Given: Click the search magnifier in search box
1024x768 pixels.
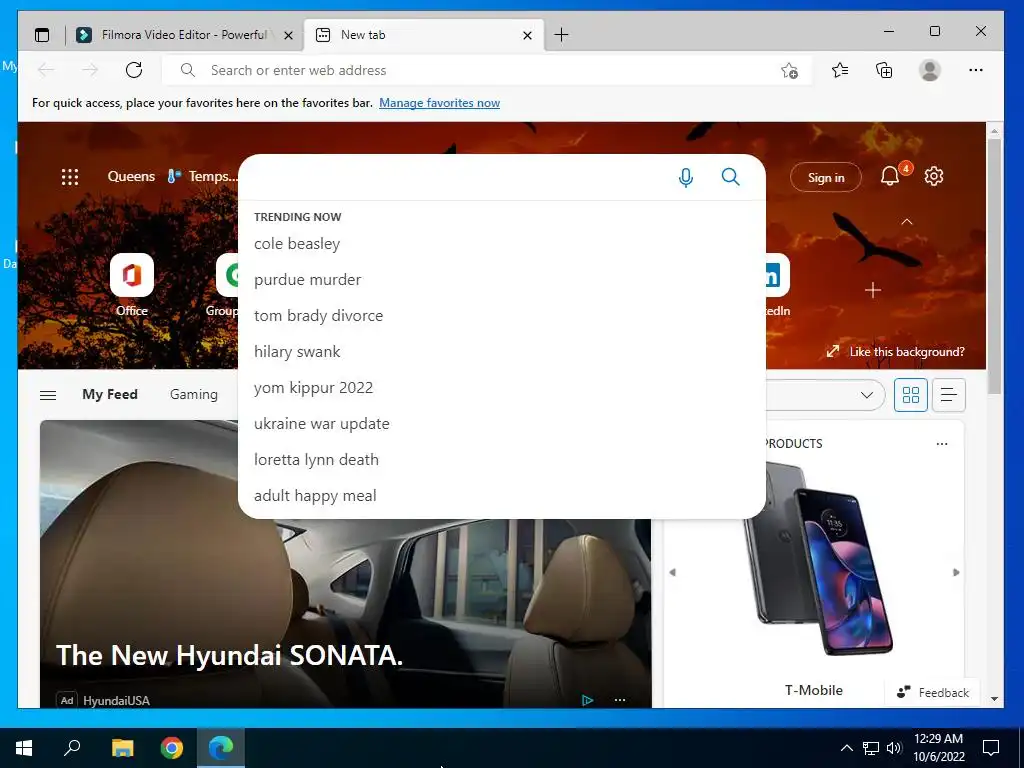Looking at the screenshot, I should coord(730,176).
